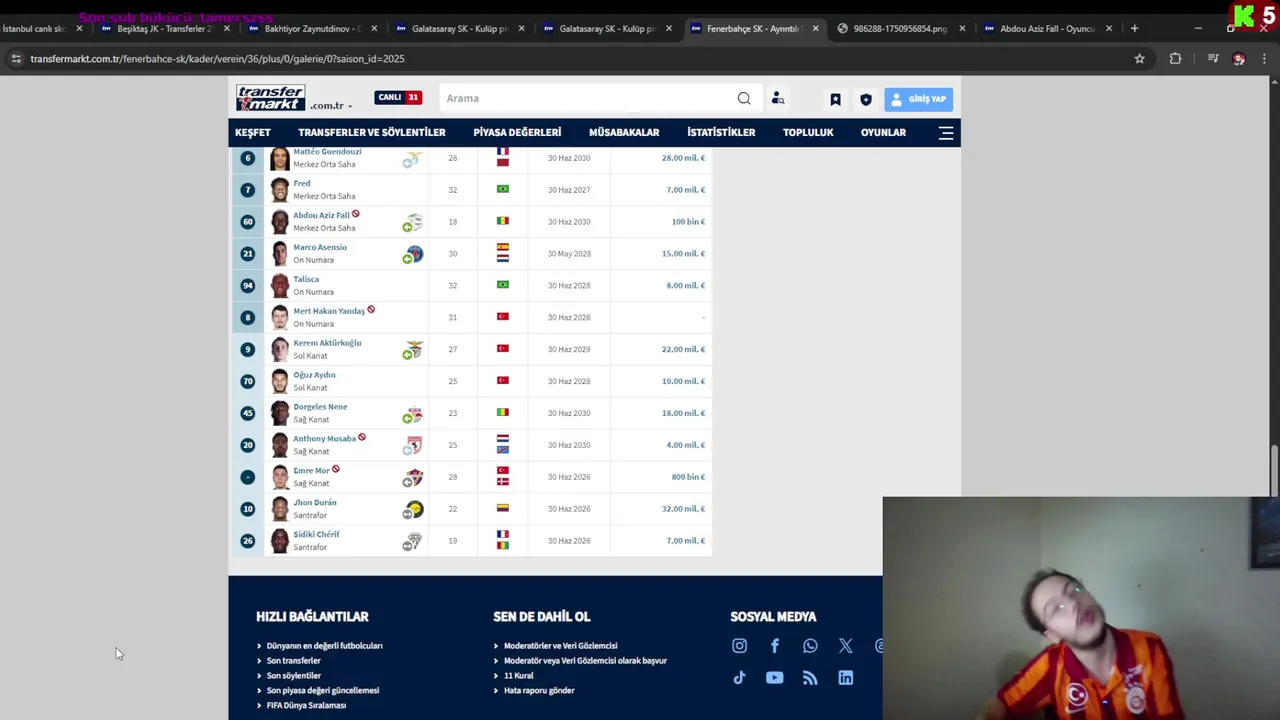Open 'FIFA Dünya Sıralaması' footer link
This screenshot has height=720, width=1280.
pyautogui.click(x=306, y=706)
